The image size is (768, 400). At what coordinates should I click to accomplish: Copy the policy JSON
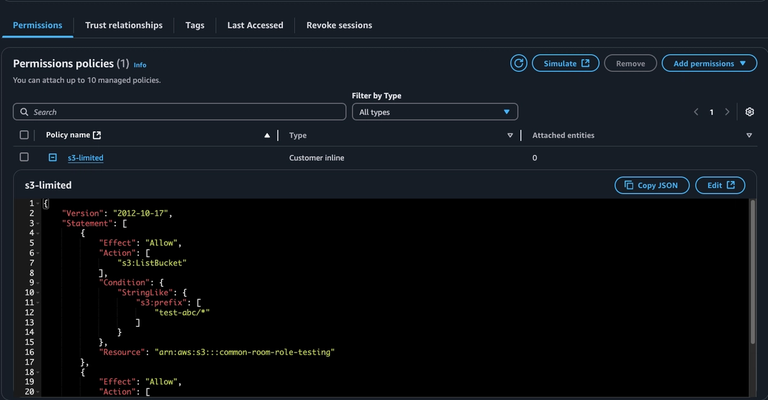pos(652,185)
